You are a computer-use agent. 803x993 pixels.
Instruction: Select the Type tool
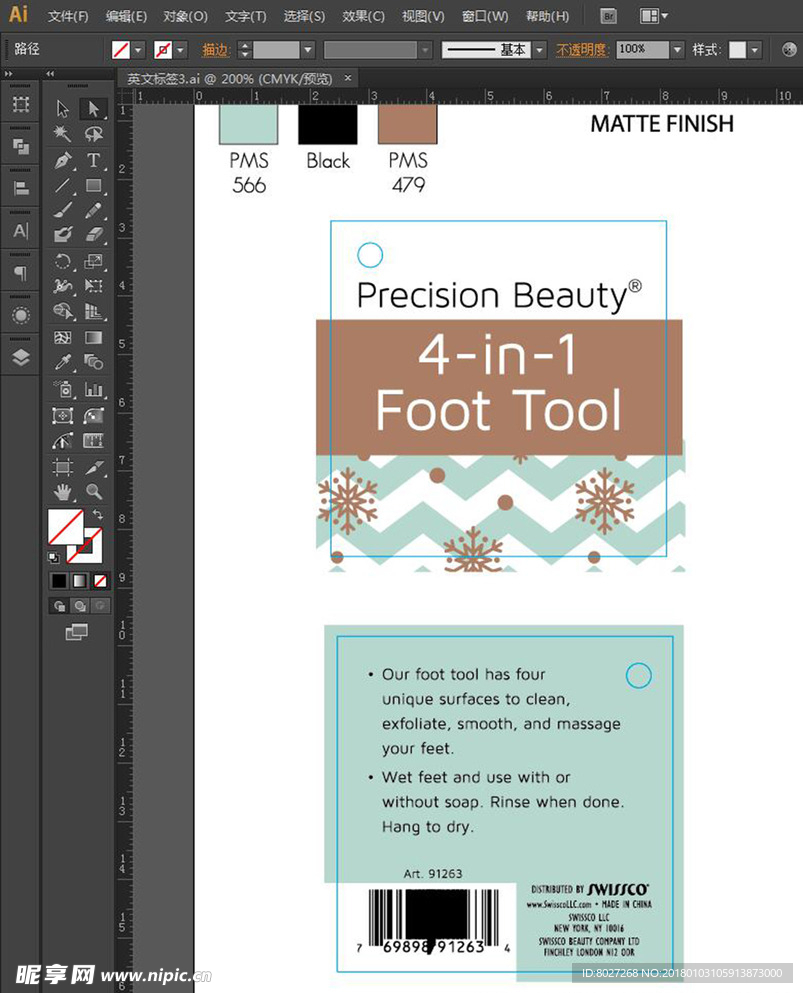point(93,160)
